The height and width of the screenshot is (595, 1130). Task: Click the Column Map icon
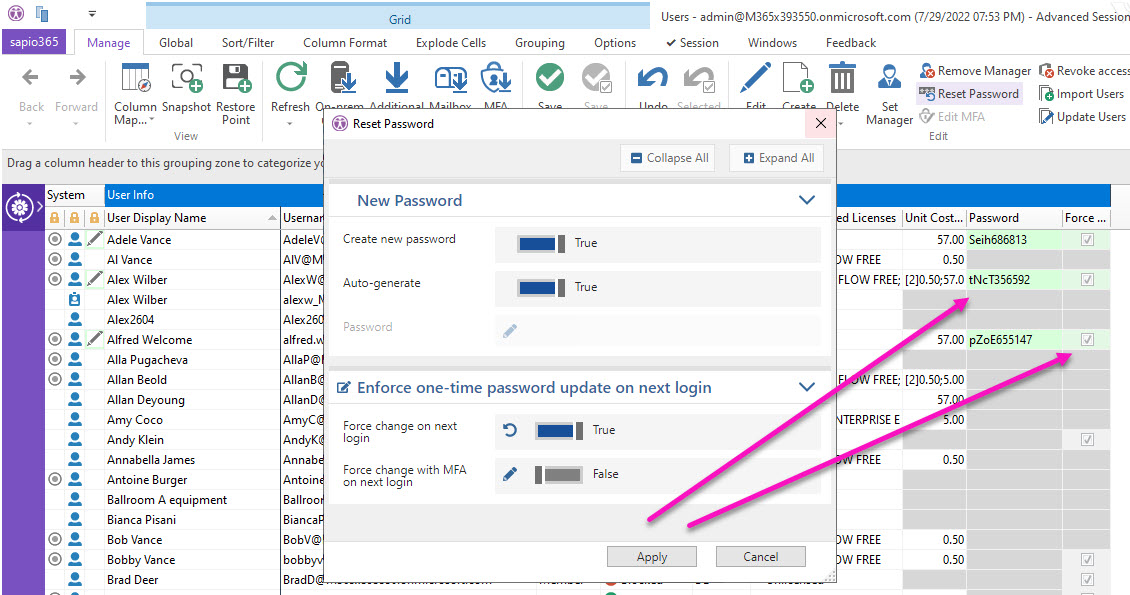click(135, 79)
